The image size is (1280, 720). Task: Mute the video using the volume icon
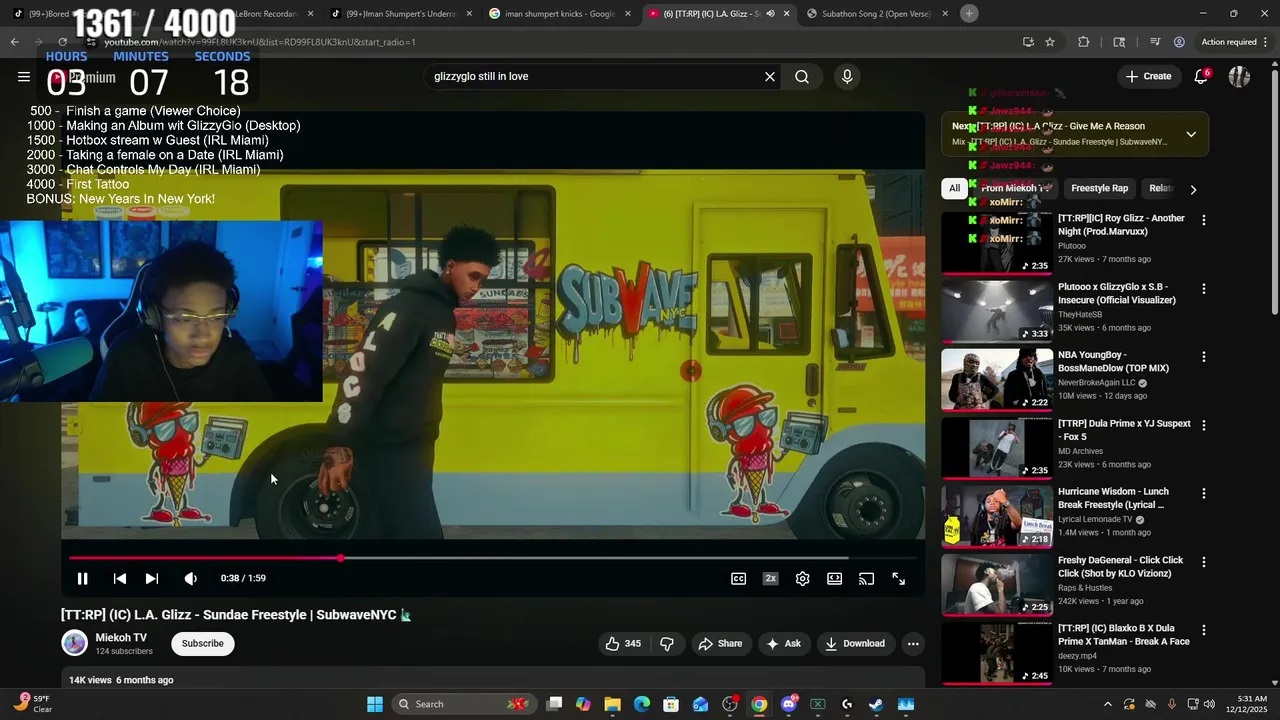pos(190,578)
